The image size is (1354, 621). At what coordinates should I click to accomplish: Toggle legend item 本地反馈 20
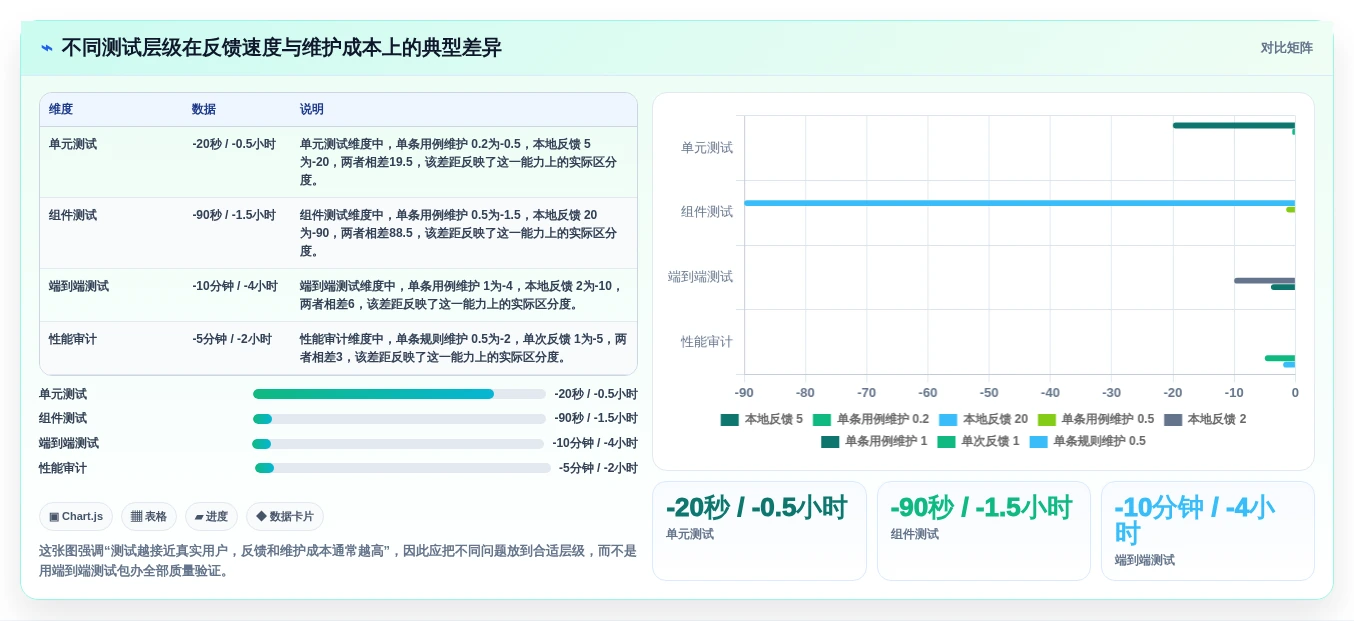pos(983,420)
